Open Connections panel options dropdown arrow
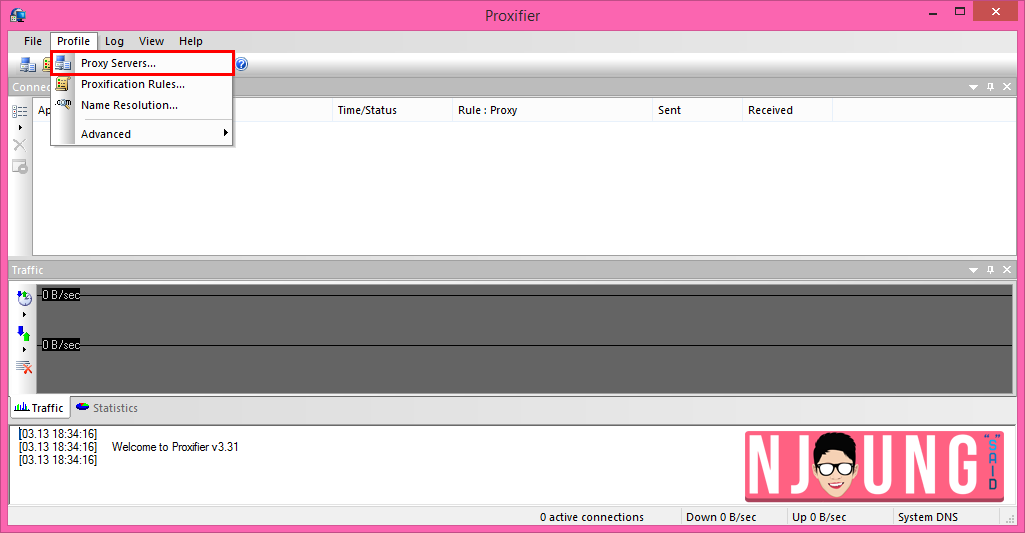 coord(973,87)
